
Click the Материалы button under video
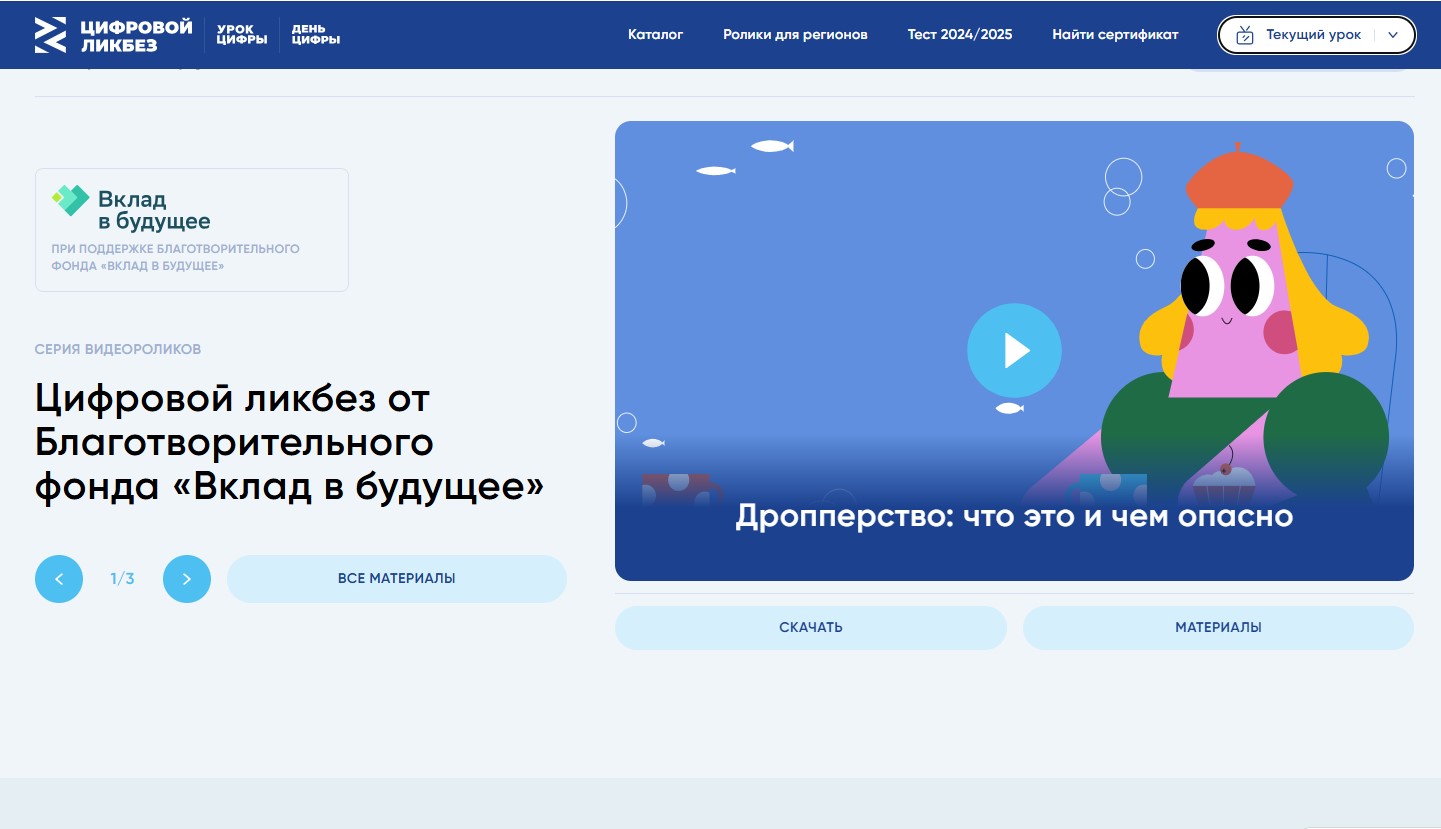pyautogui.click(x=1218, y=628)
